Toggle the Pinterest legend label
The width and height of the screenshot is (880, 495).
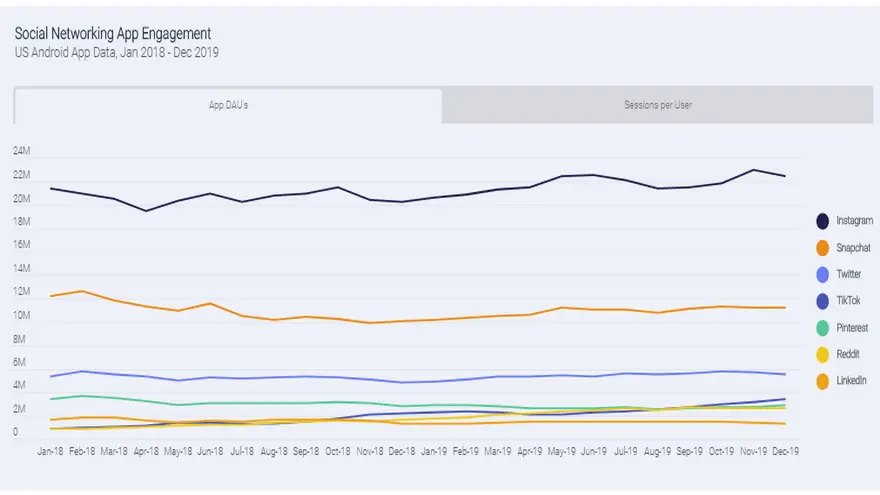click(852, 327)
